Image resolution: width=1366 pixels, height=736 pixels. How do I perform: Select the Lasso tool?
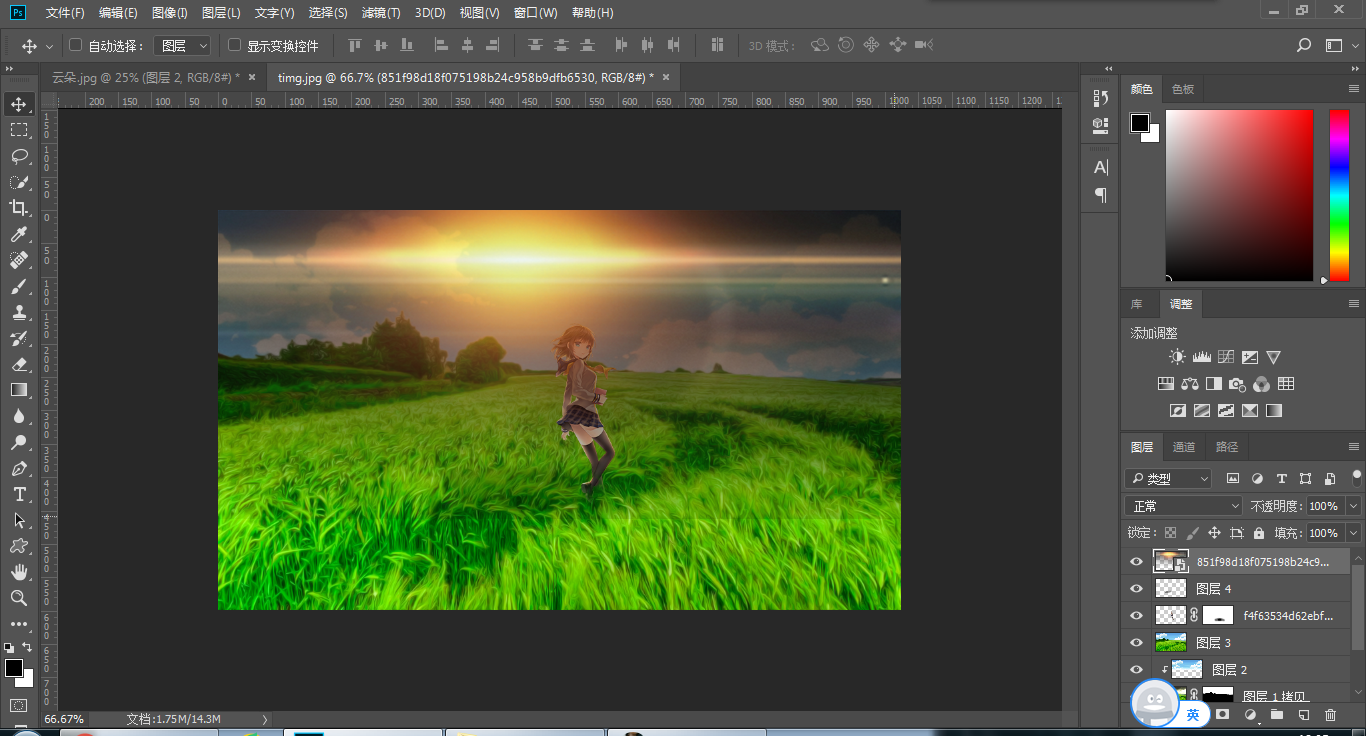click(x=19, y=156)
